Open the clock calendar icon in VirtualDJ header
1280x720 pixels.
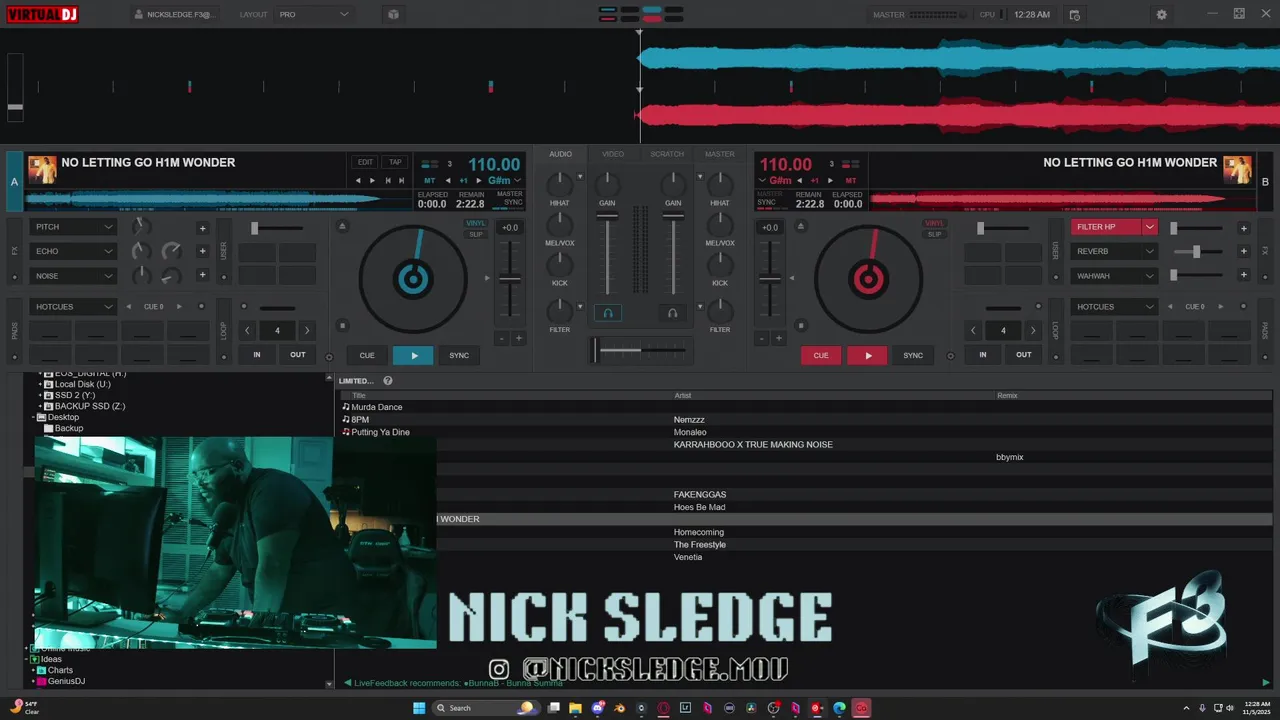coord(1074,15)
